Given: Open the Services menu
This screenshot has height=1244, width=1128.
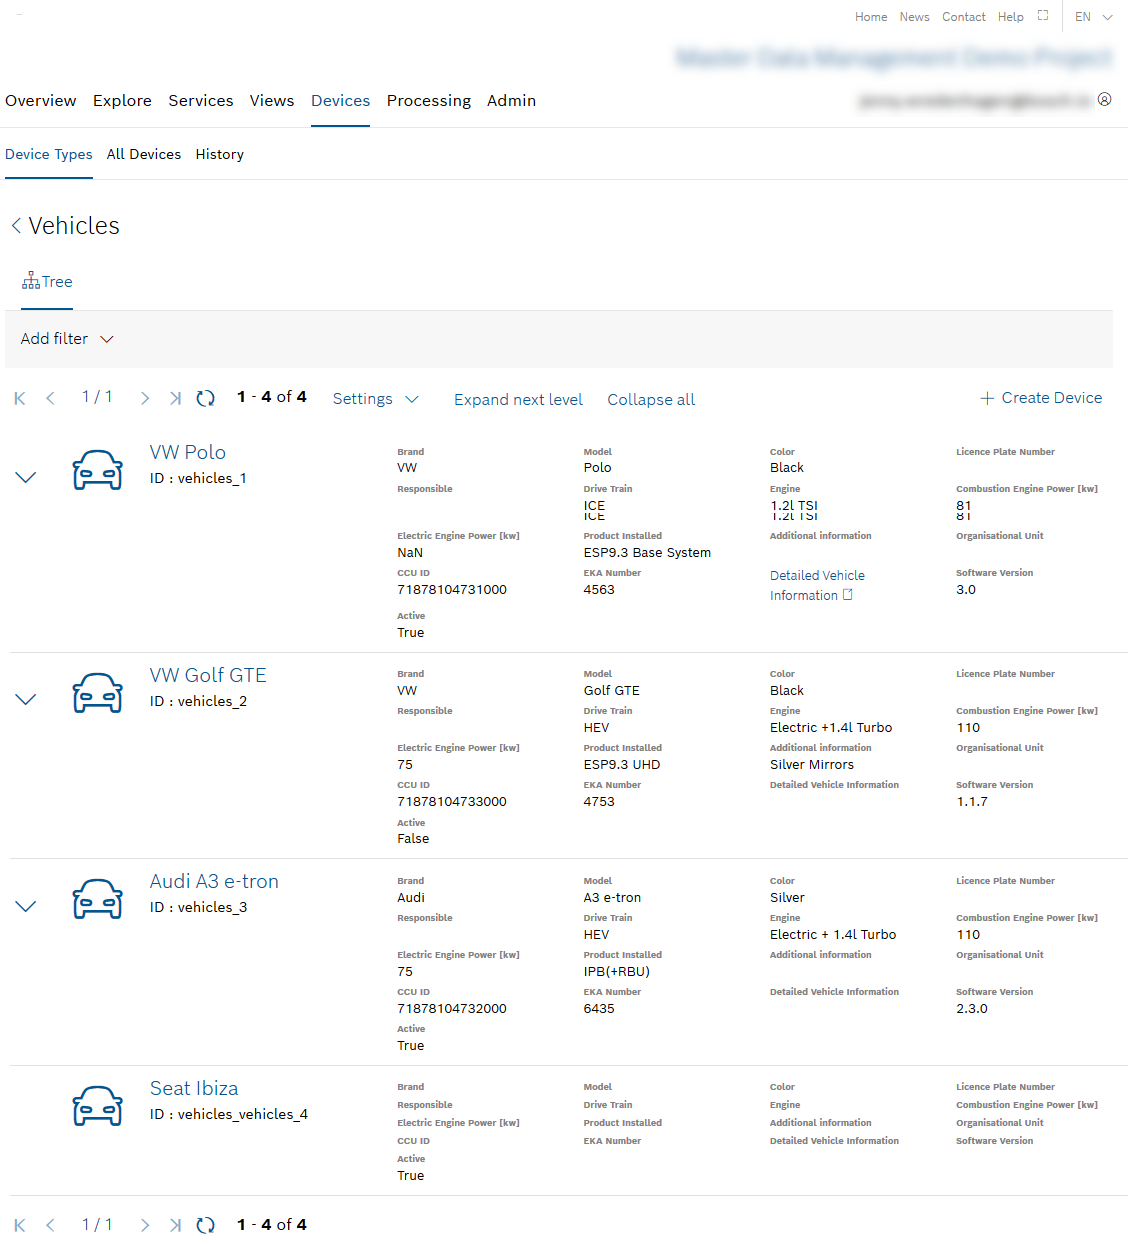Looking at the screenshot, I should [x=201, y=101].
